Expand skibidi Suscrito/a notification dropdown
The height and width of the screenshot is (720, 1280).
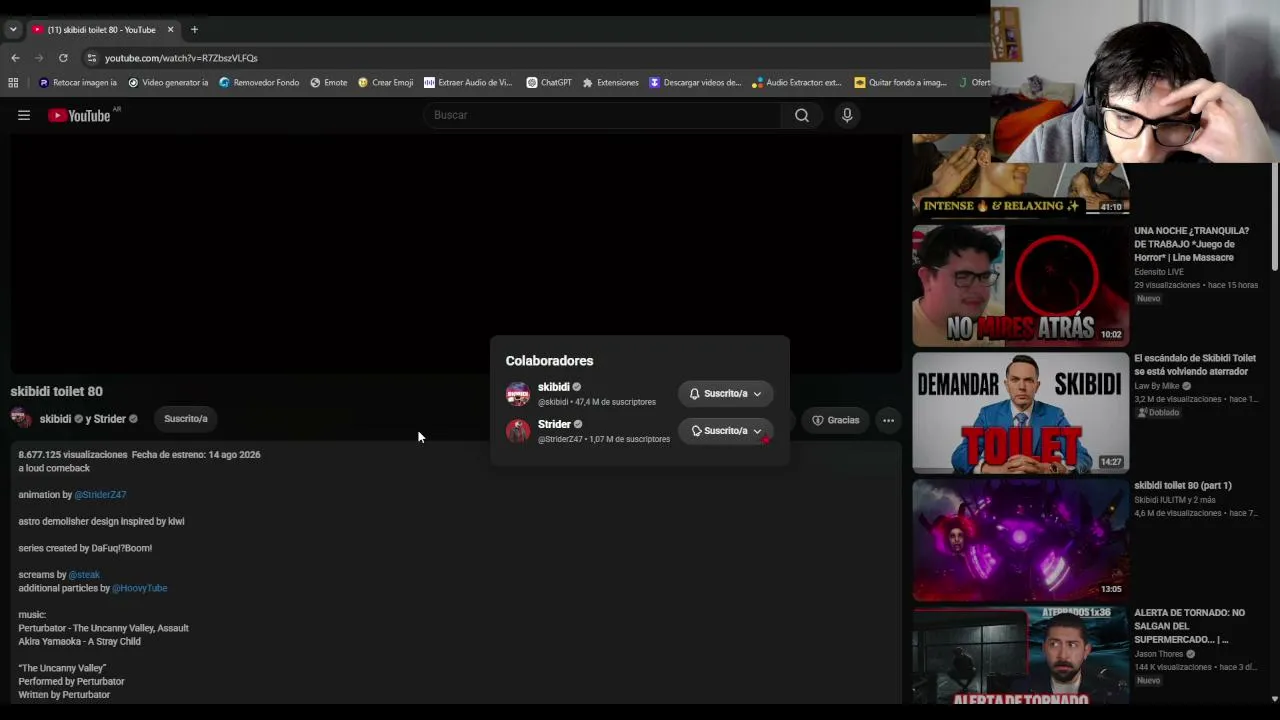click(x=725, y=394)
